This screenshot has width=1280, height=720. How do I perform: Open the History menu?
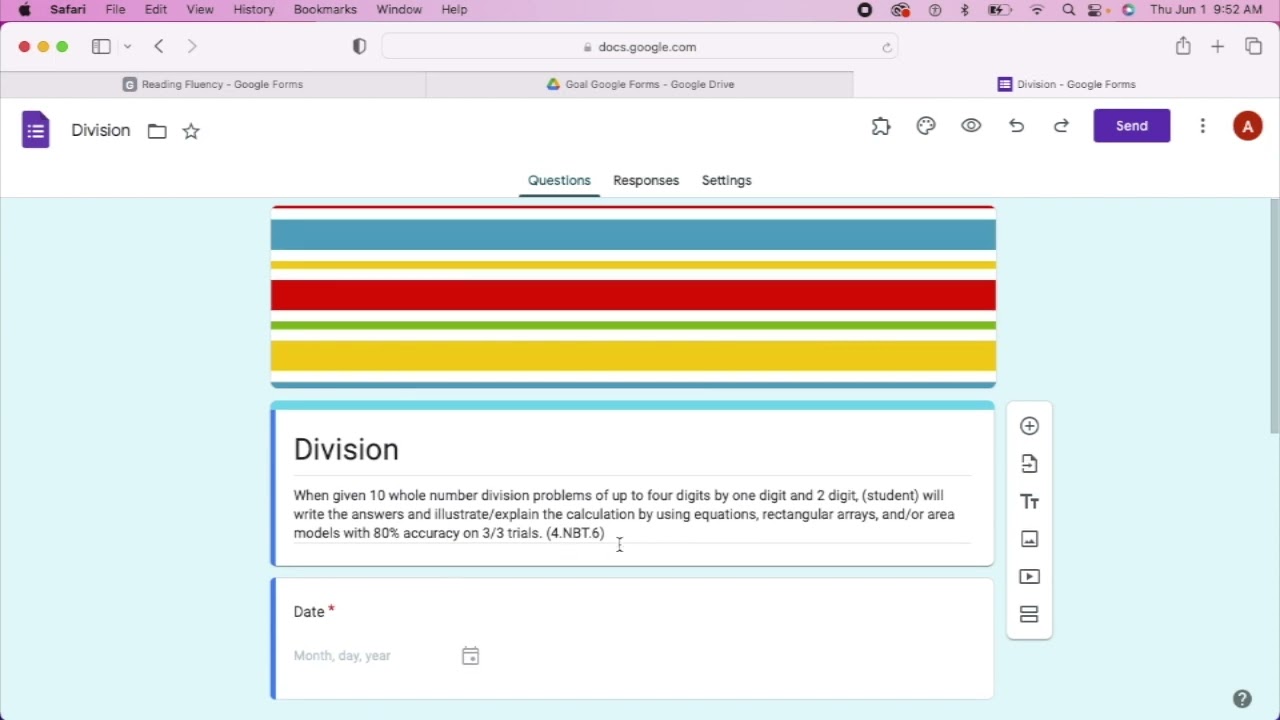(253, 9)
